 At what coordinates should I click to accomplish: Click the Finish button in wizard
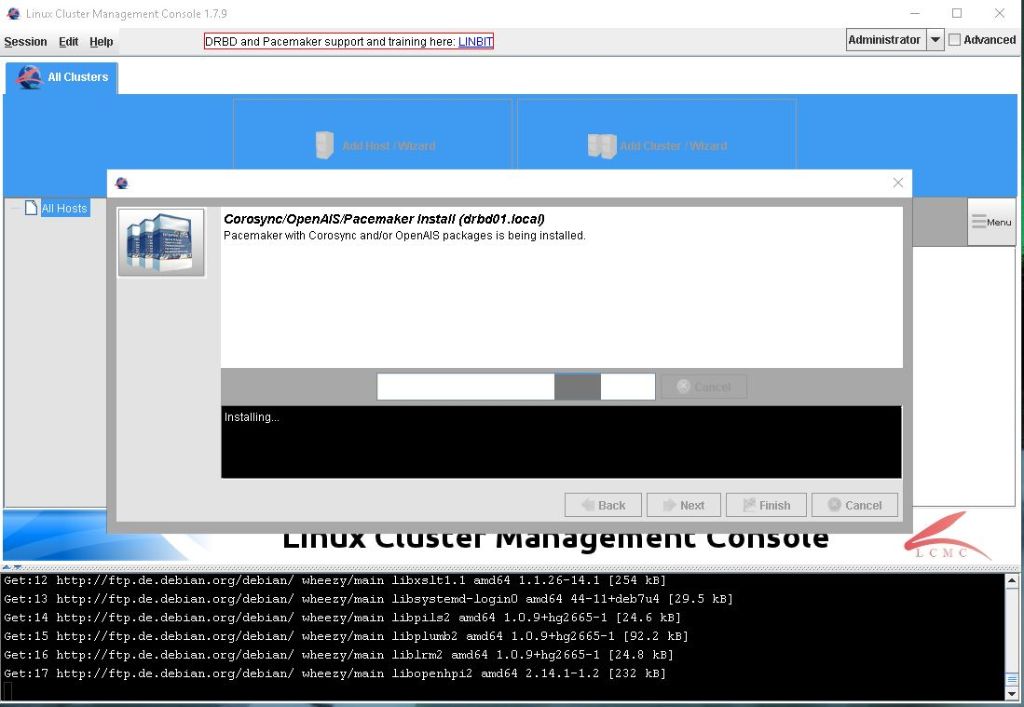tap(766, 505)
